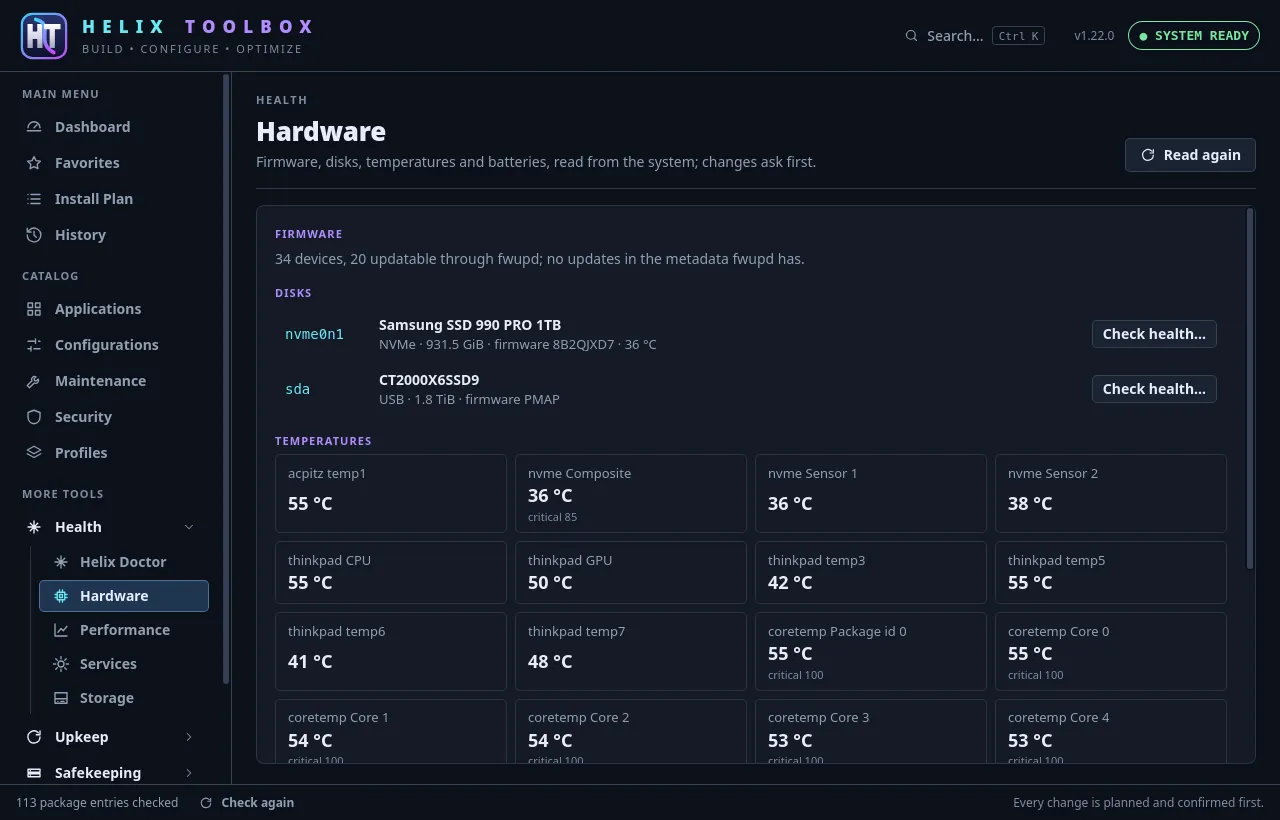
Task: Click the Favorites star icon
Action: point(34,163)
